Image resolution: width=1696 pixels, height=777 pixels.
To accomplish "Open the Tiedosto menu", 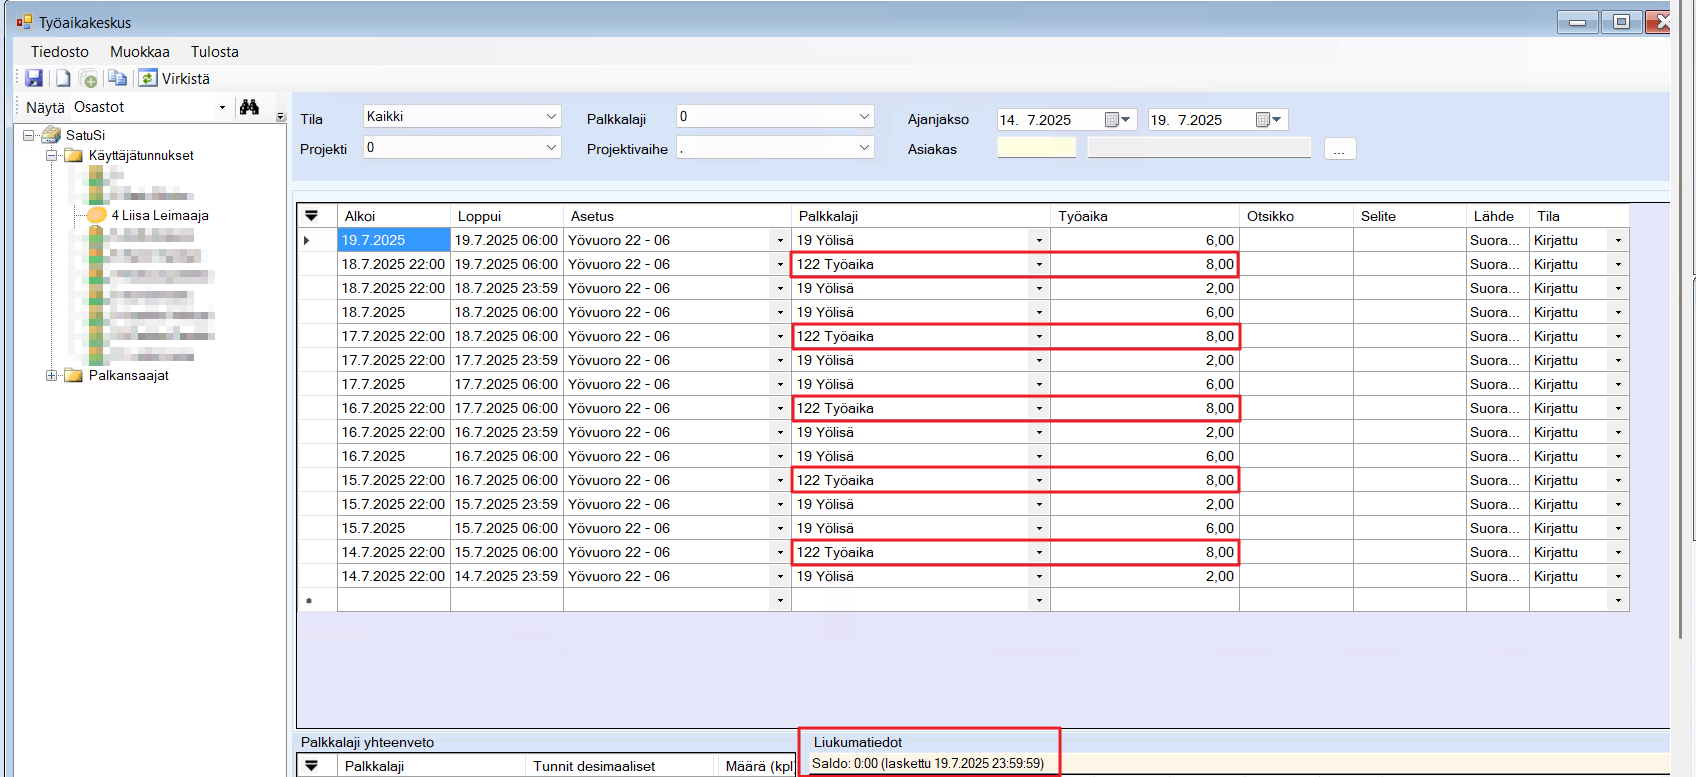I will tap(59, 52).
